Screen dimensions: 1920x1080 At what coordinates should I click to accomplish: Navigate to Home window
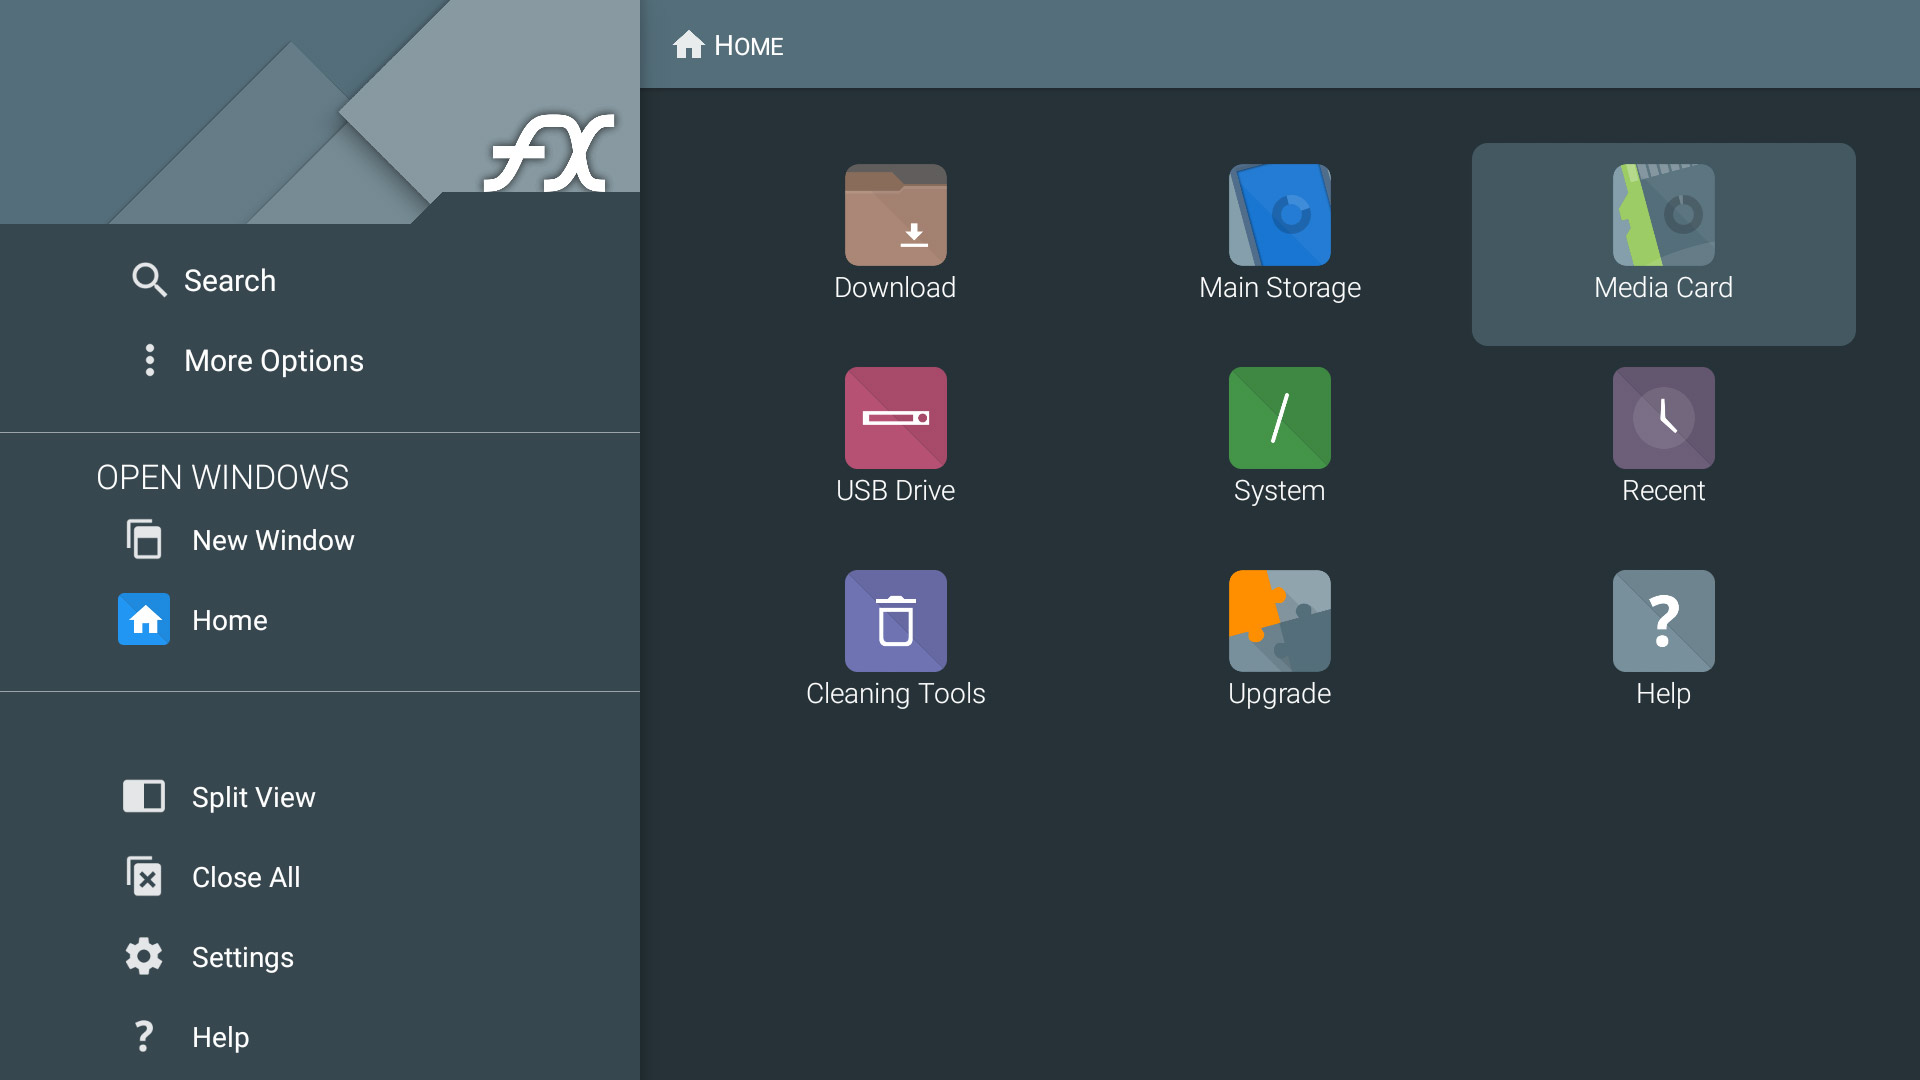[x=229, y=620]
